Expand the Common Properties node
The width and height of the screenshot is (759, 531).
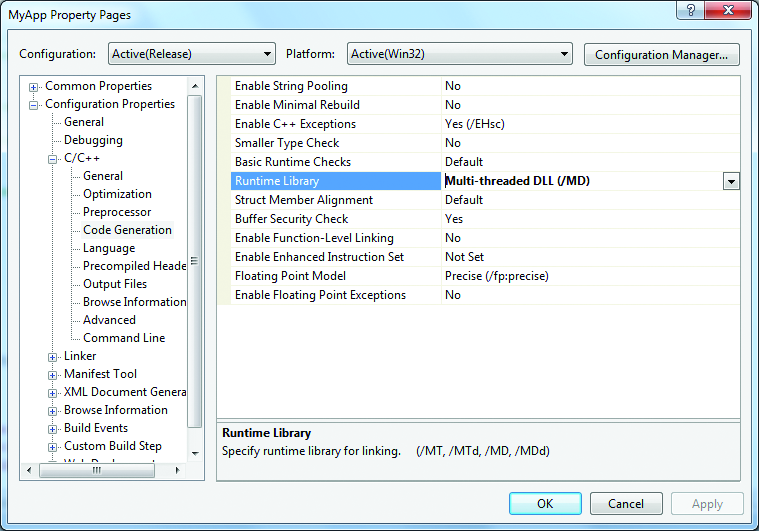(x=34, y=86)
